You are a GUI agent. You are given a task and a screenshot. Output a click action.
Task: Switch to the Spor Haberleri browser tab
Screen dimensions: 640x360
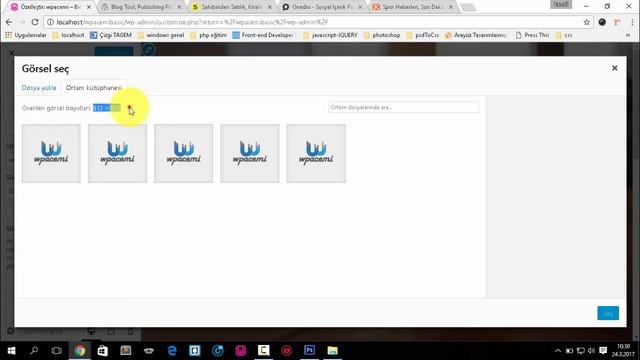coord(412,7)
